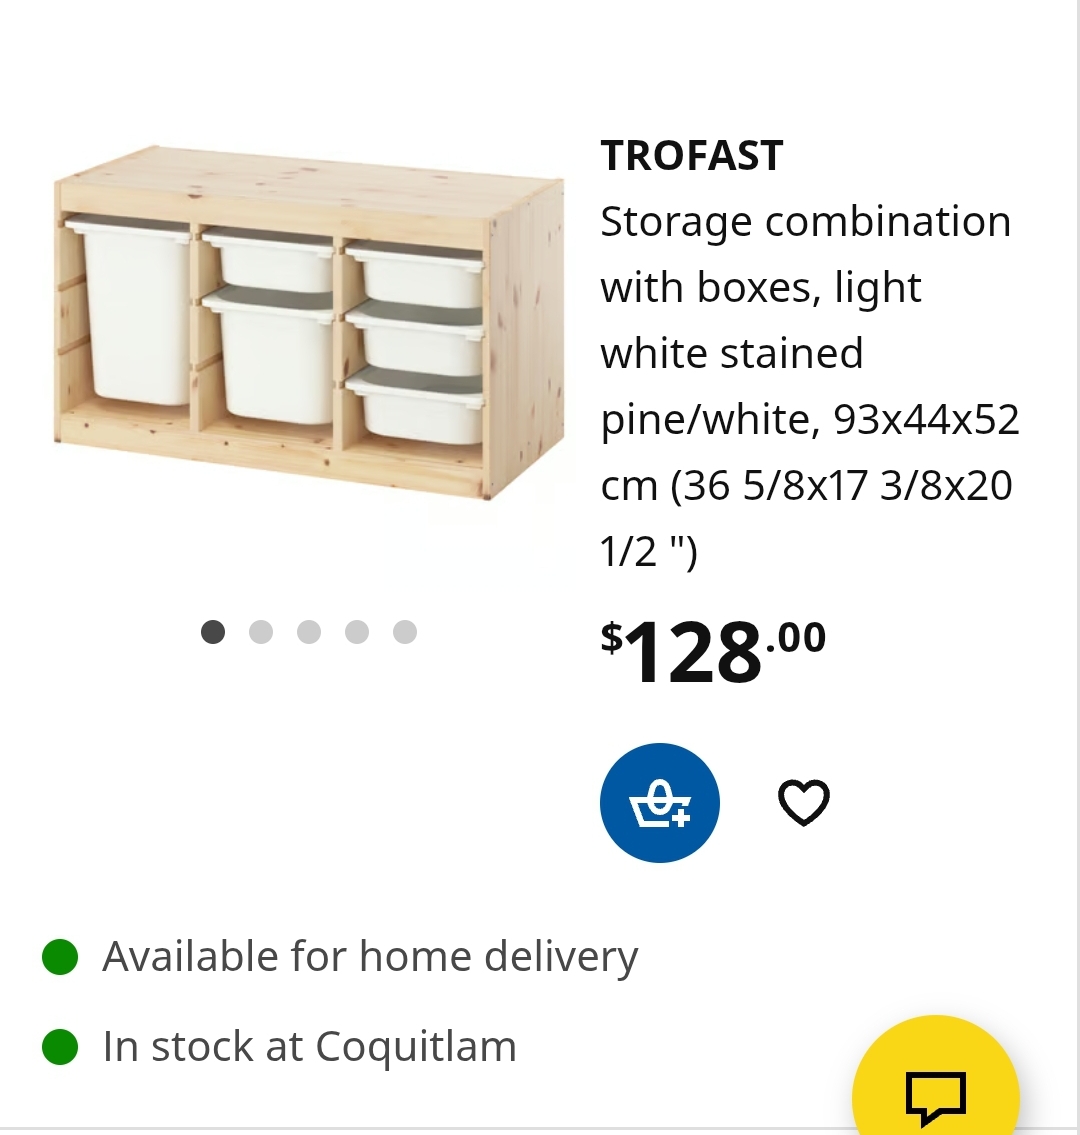1080x1135 pixels.
Task: Click green status dot beside home delivery
Action: [x=60, y=957]
